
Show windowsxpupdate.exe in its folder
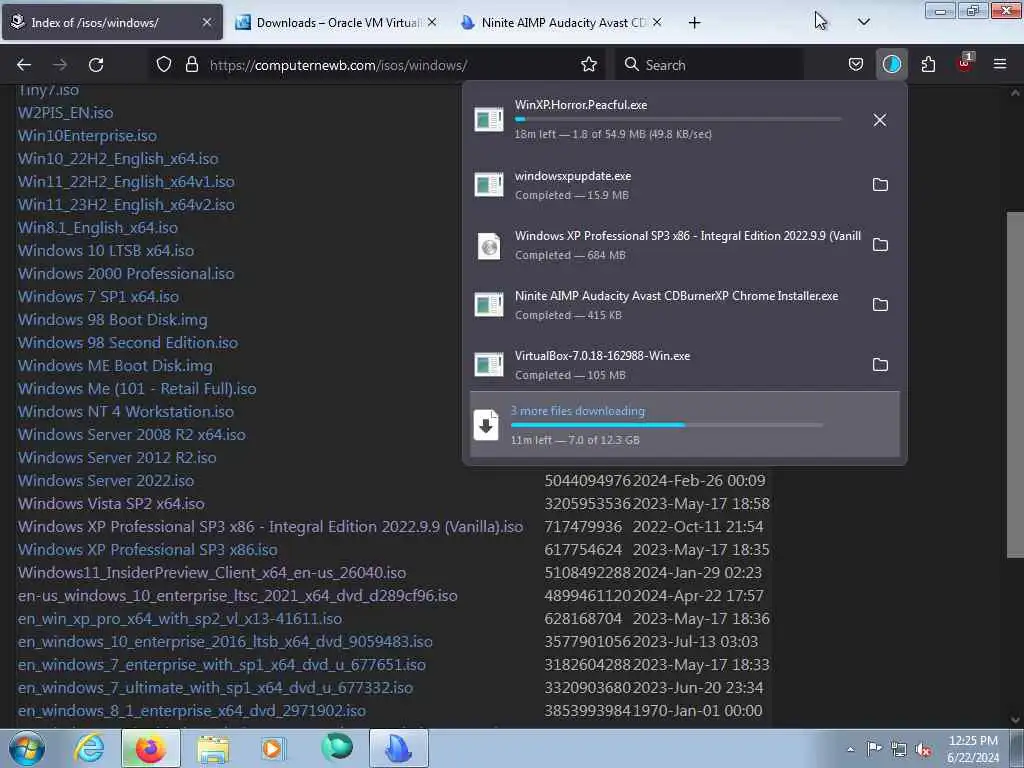click(880, 185)
